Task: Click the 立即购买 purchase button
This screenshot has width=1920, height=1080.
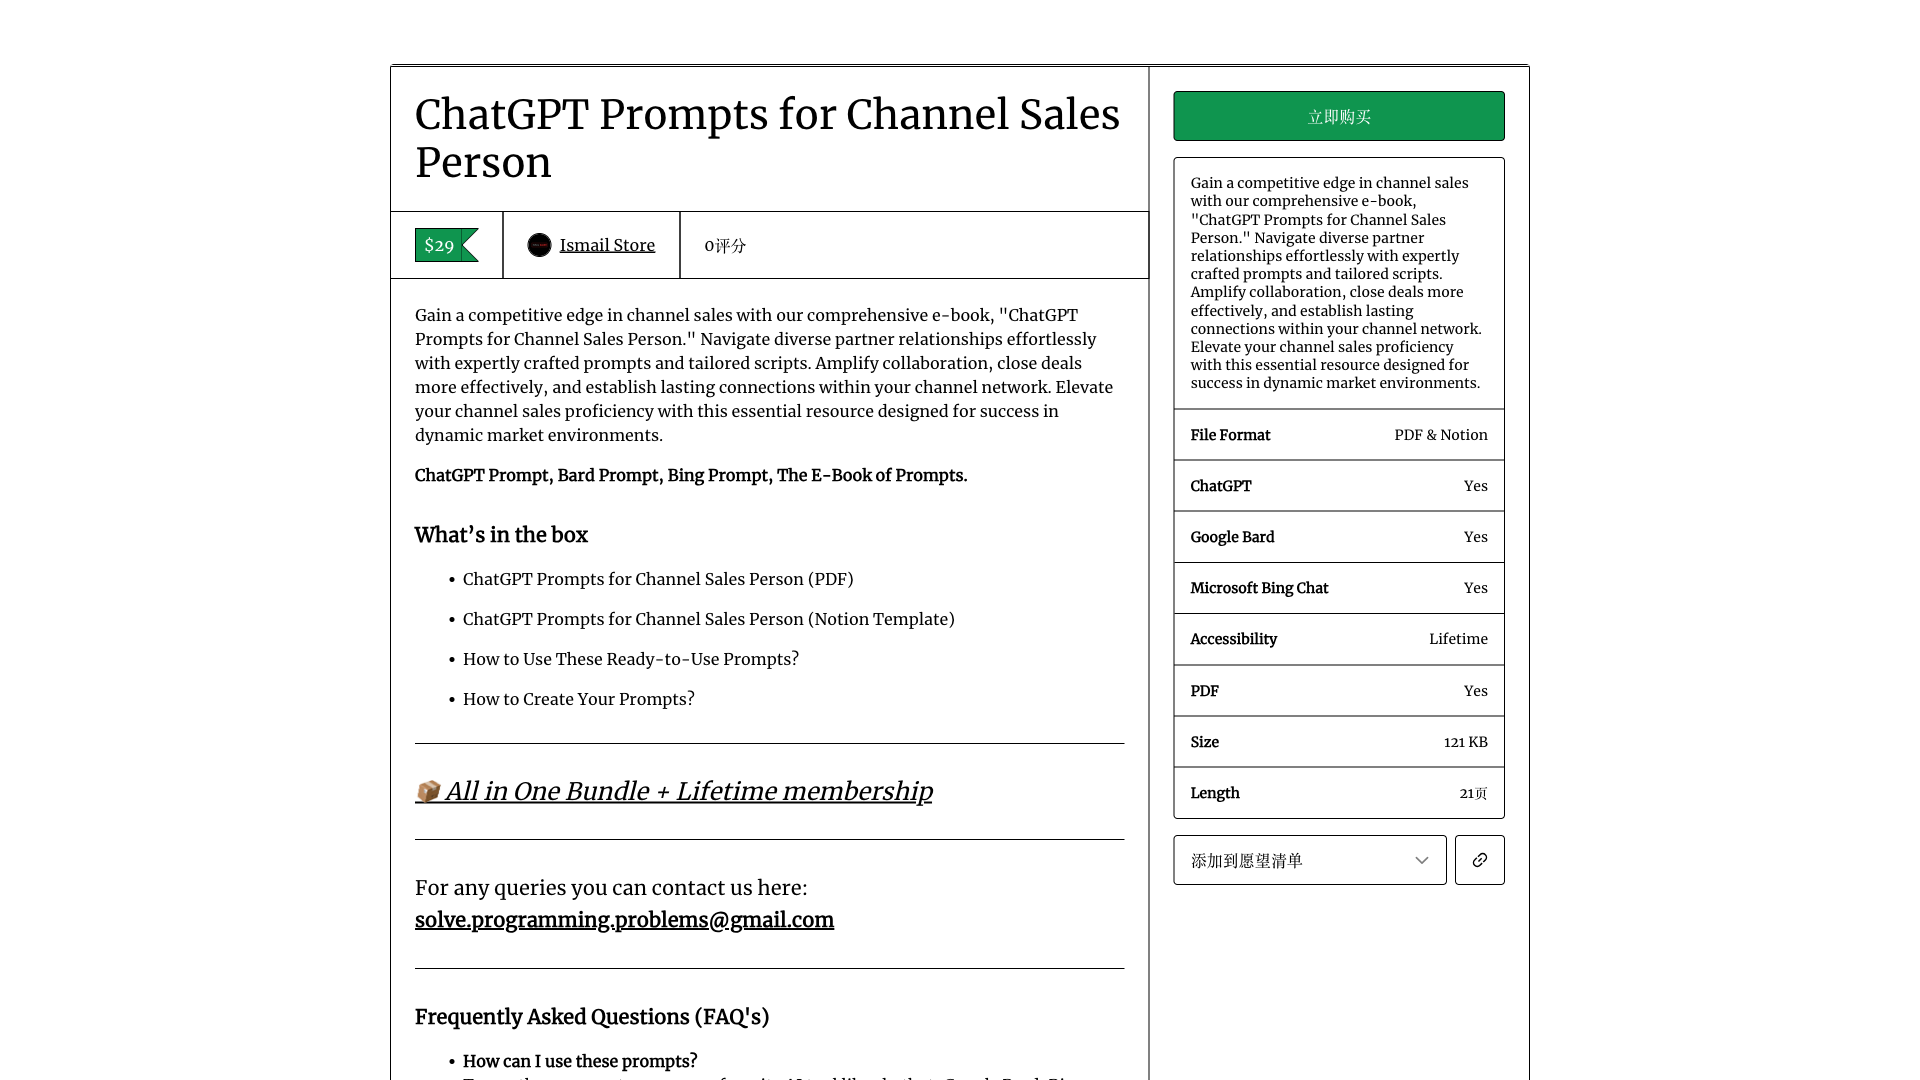Action: [x=1338, y=116]
